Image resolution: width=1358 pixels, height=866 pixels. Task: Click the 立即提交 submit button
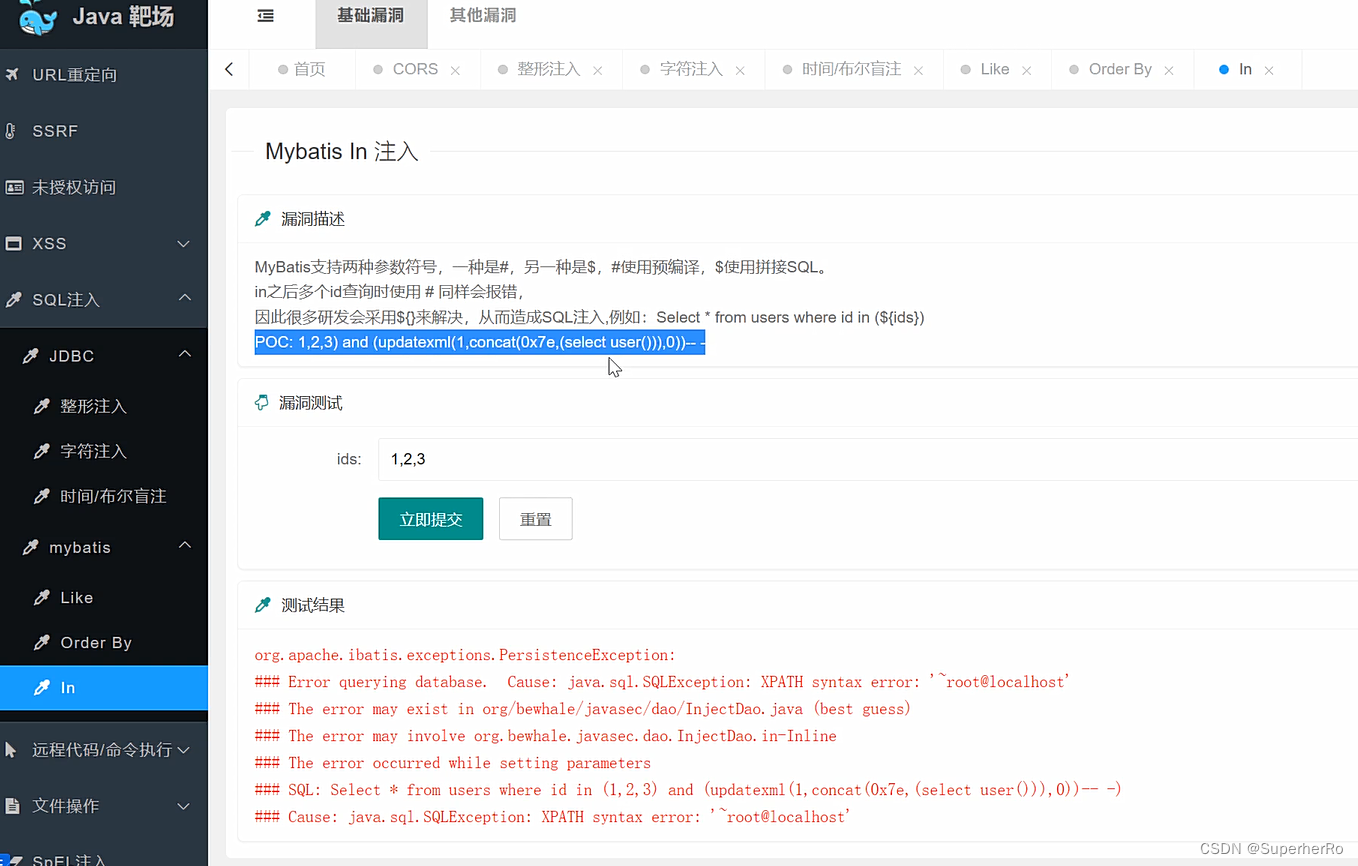click(431, 519)
